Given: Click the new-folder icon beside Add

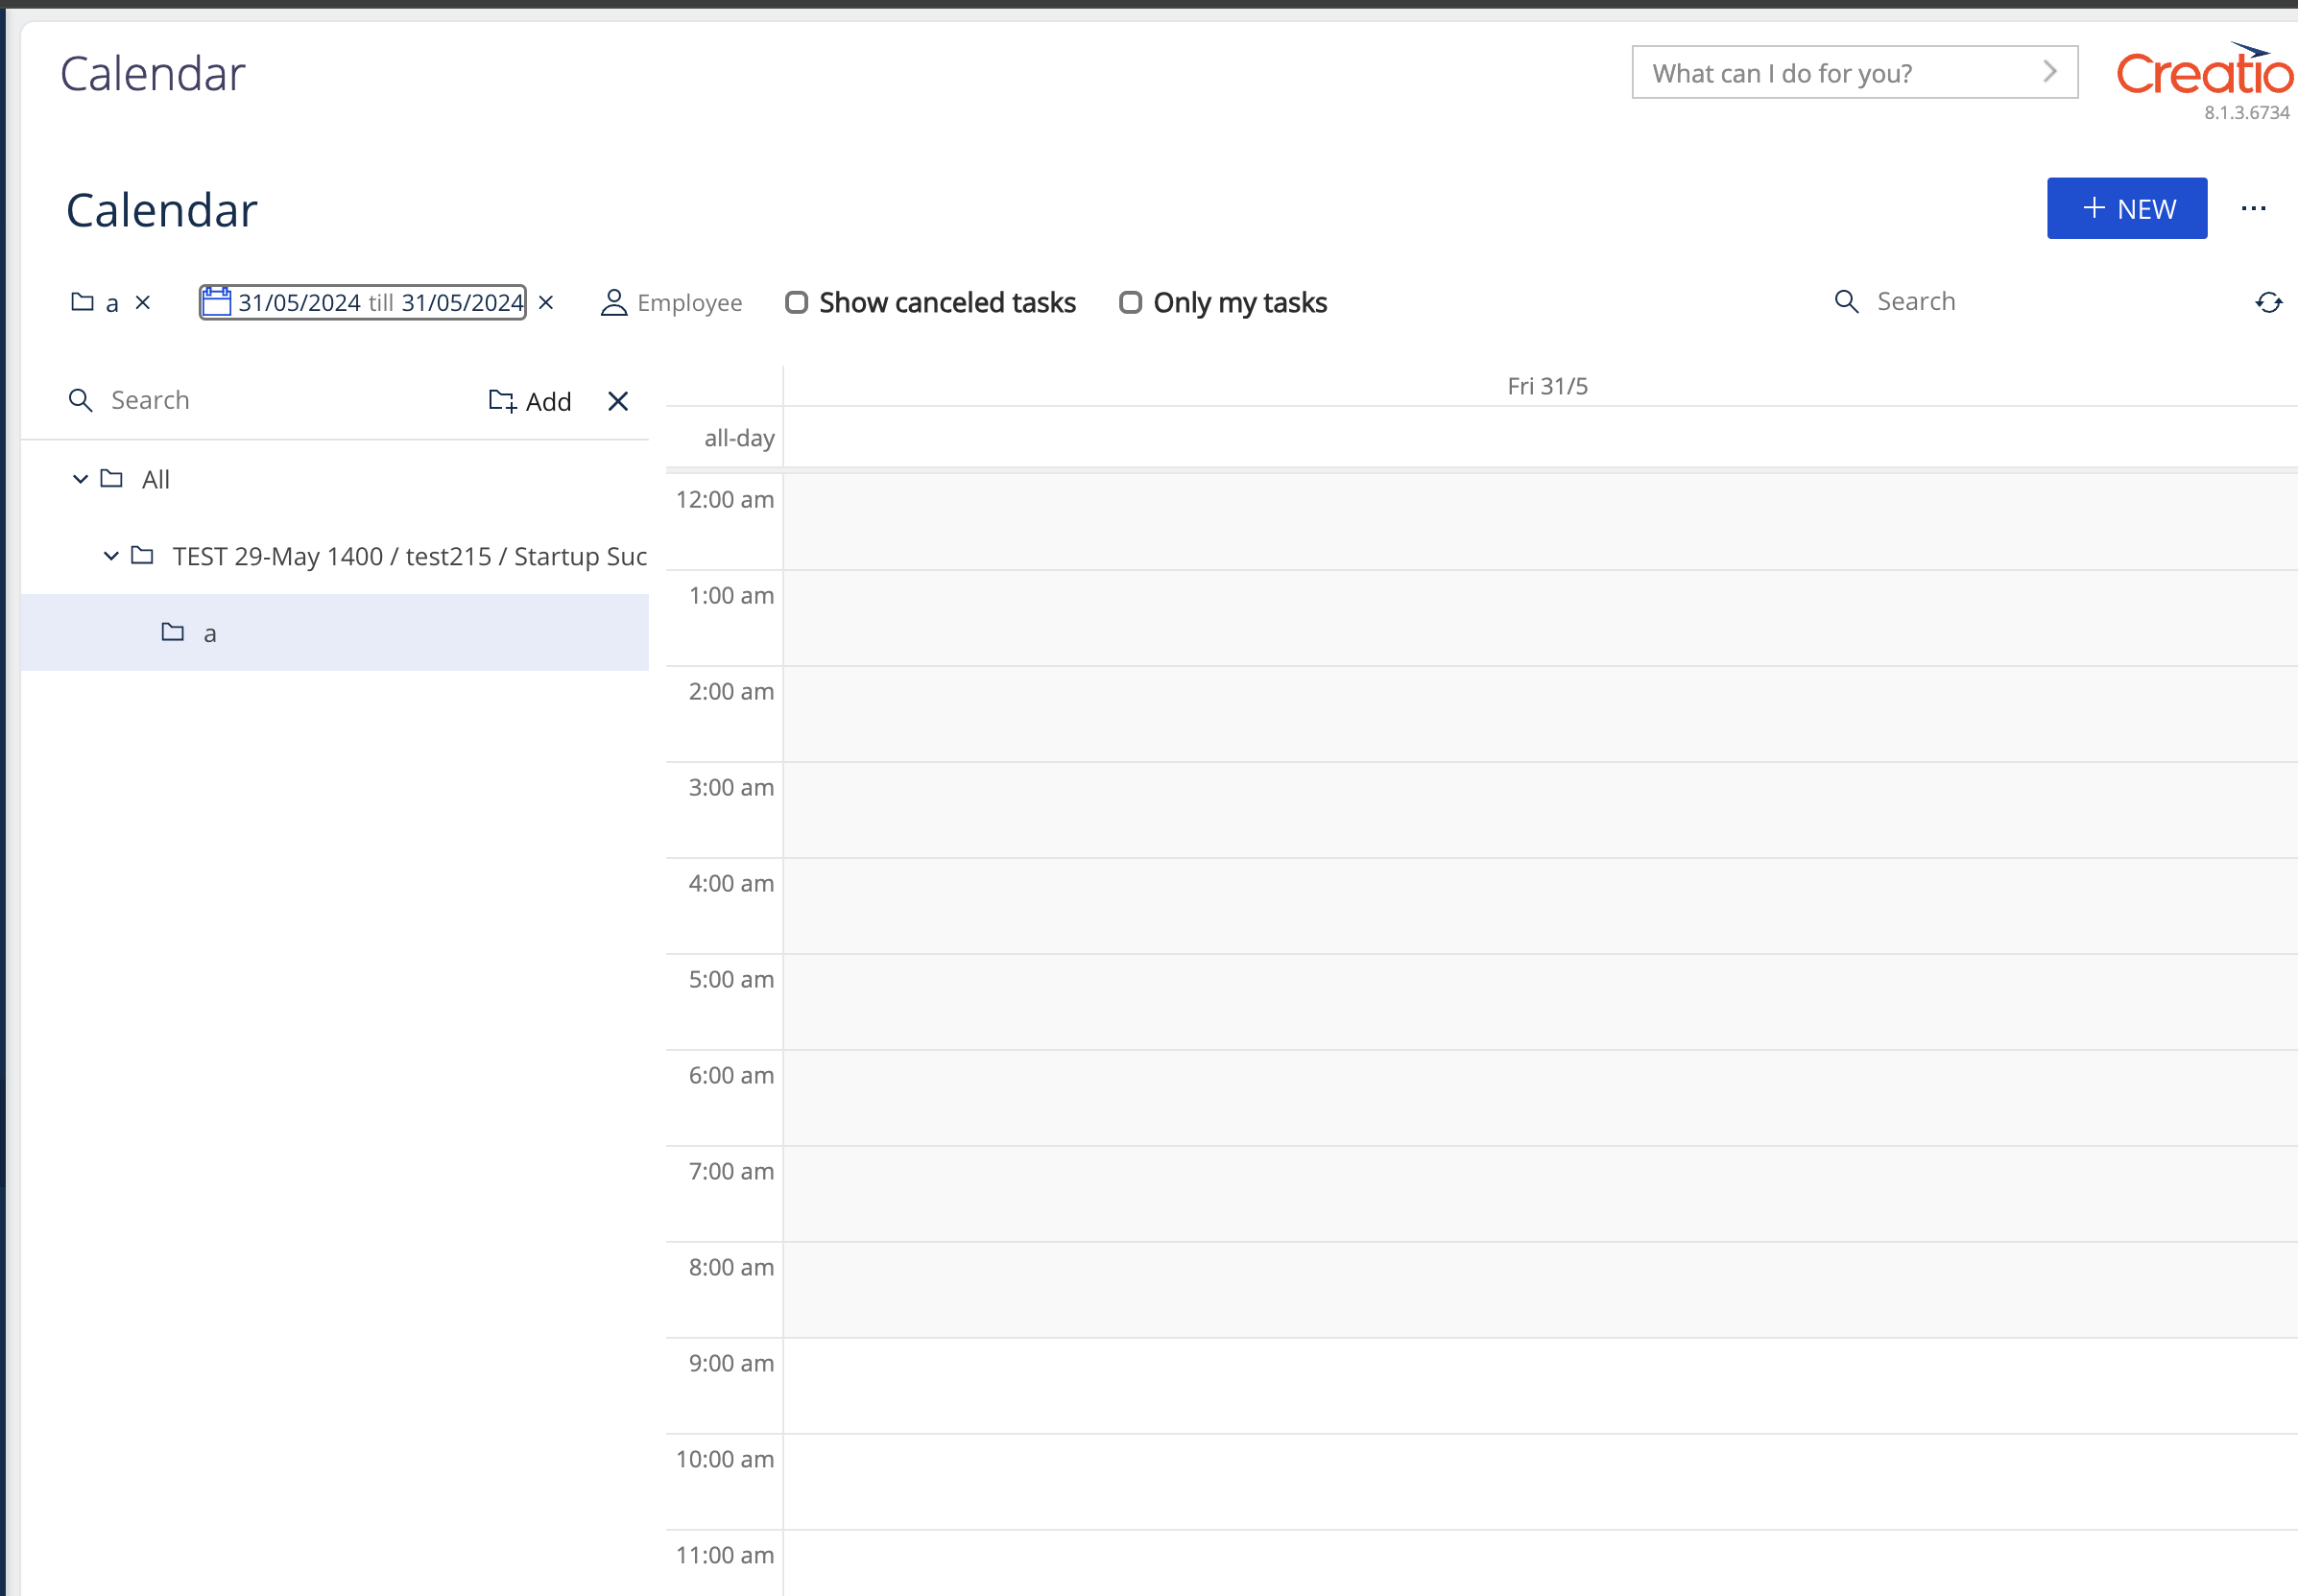Looking at the screenshot, I should coord(502,400).
